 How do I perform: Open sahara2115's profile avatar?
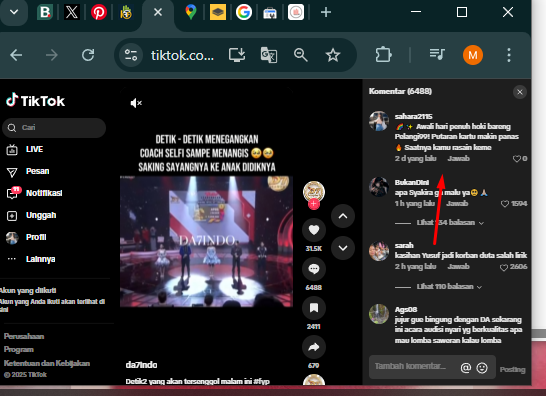tap(379, 121)
